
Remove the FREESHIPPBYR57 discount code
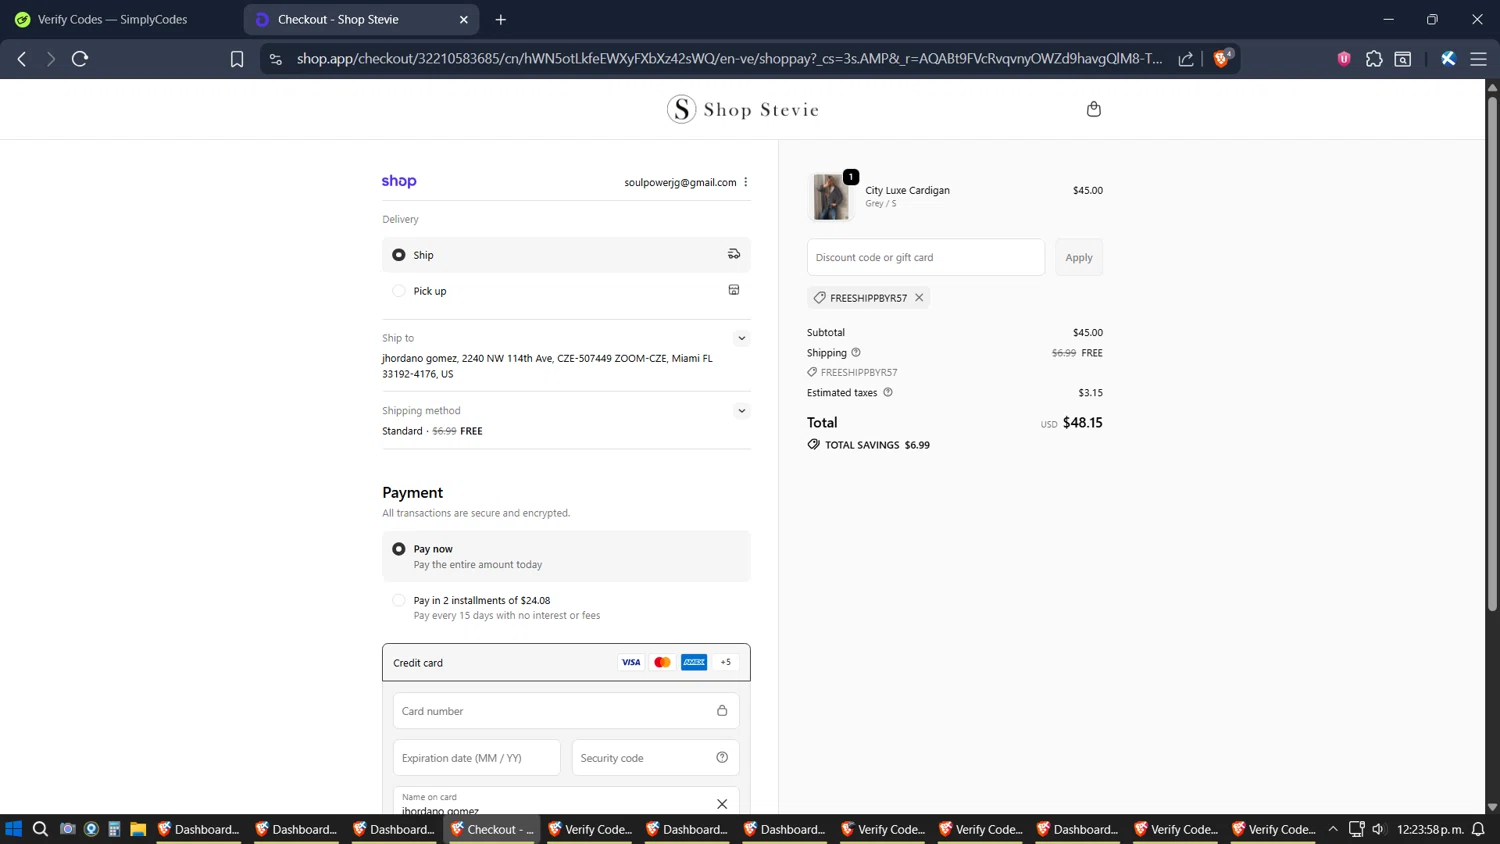(x=919, y=297)
